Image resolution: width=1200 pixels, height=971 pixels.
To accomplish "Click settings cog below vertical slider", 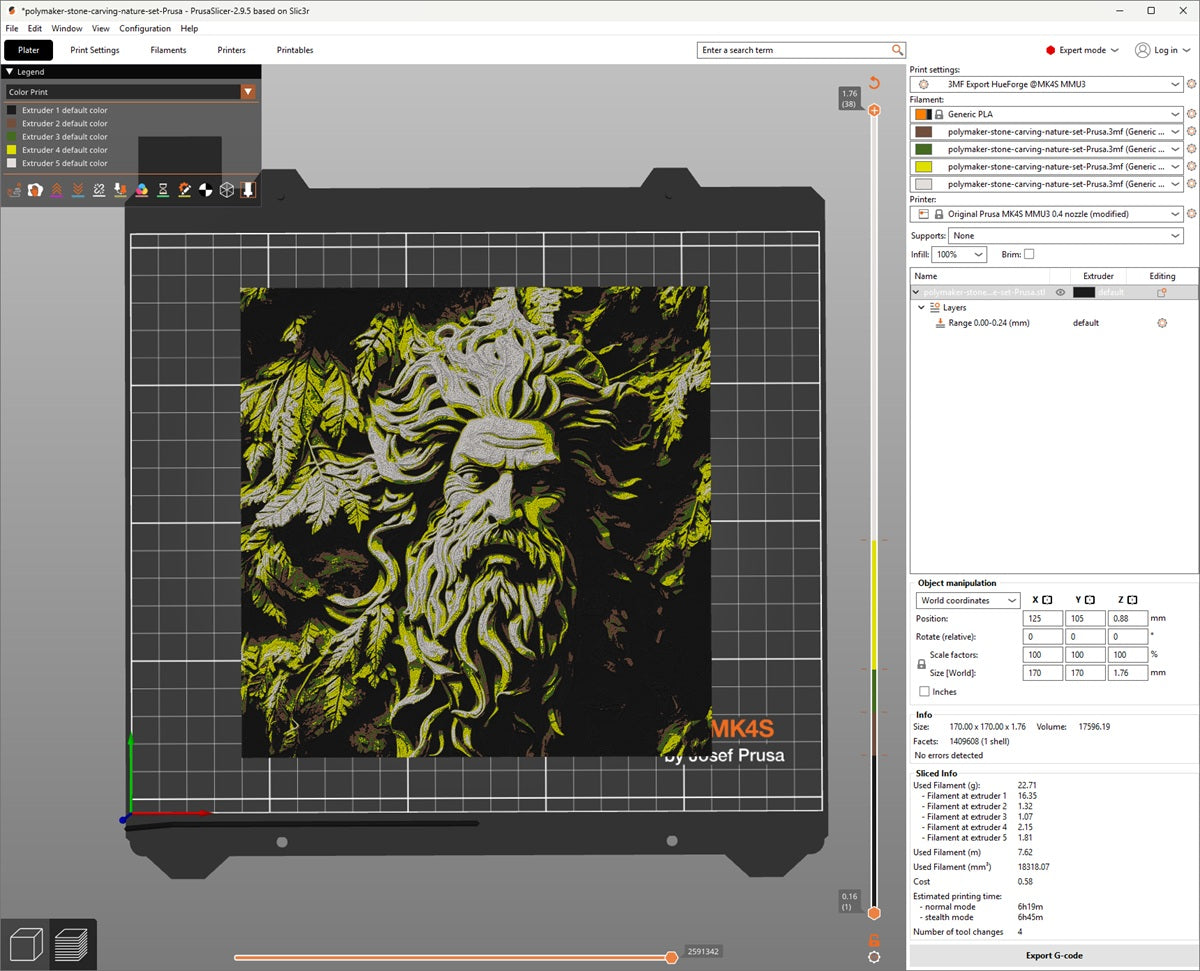I will [874, 957].
